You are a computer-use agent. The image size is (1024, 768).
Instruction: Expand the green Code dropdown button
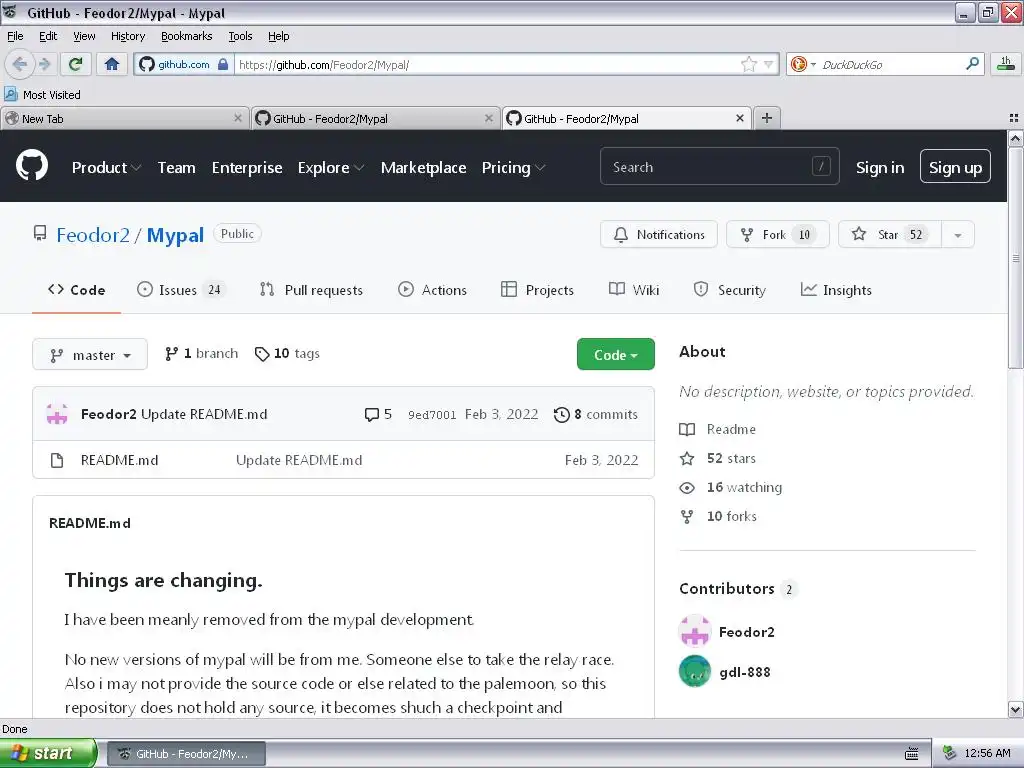(615, 355)
